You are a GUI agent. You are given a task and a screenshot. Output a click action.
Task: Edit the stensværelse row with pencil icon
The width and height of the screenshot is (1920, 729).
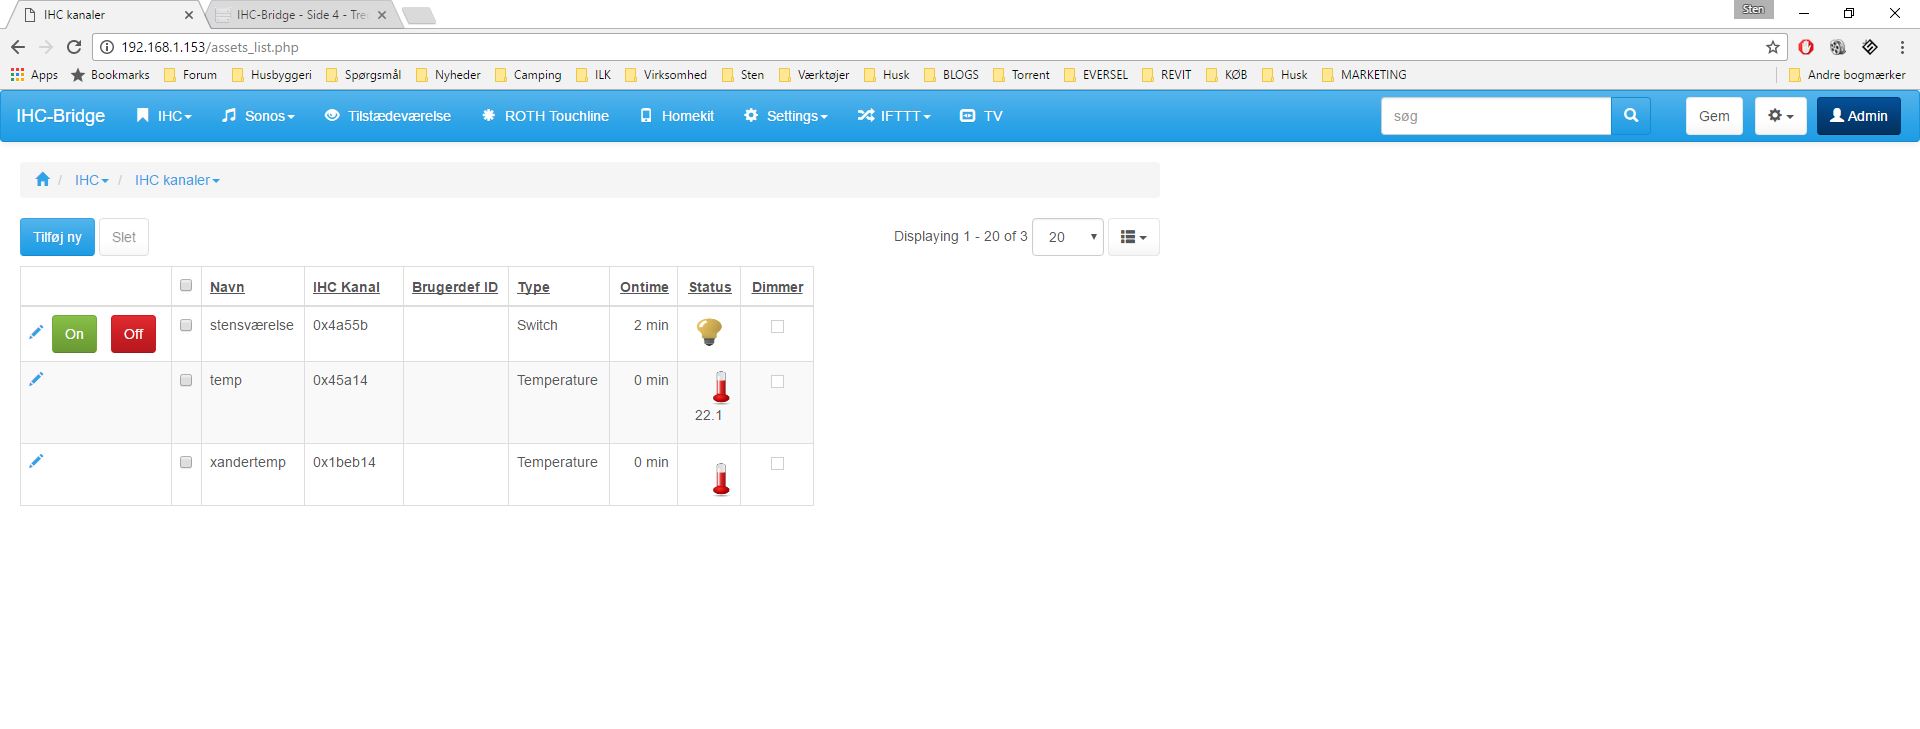click(36, 332)
